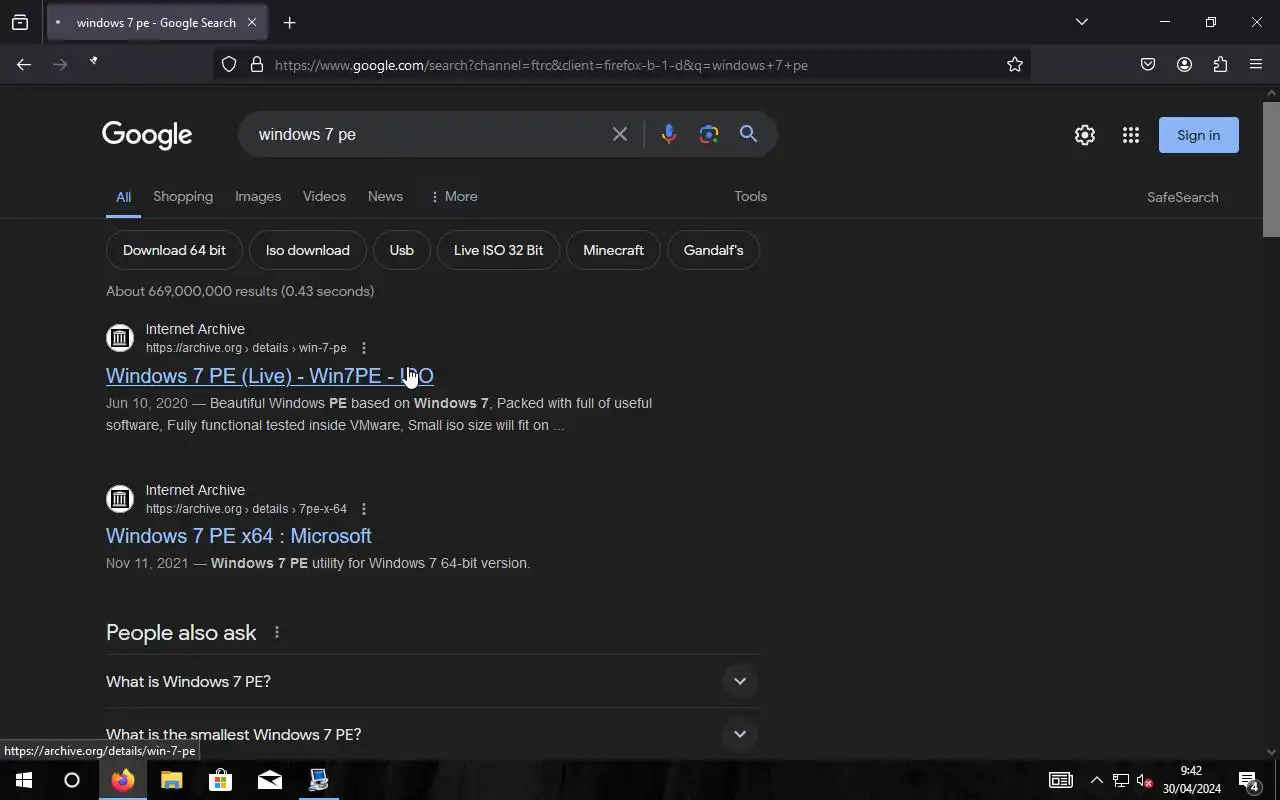Open People also ask options menu

coord(277,633)
